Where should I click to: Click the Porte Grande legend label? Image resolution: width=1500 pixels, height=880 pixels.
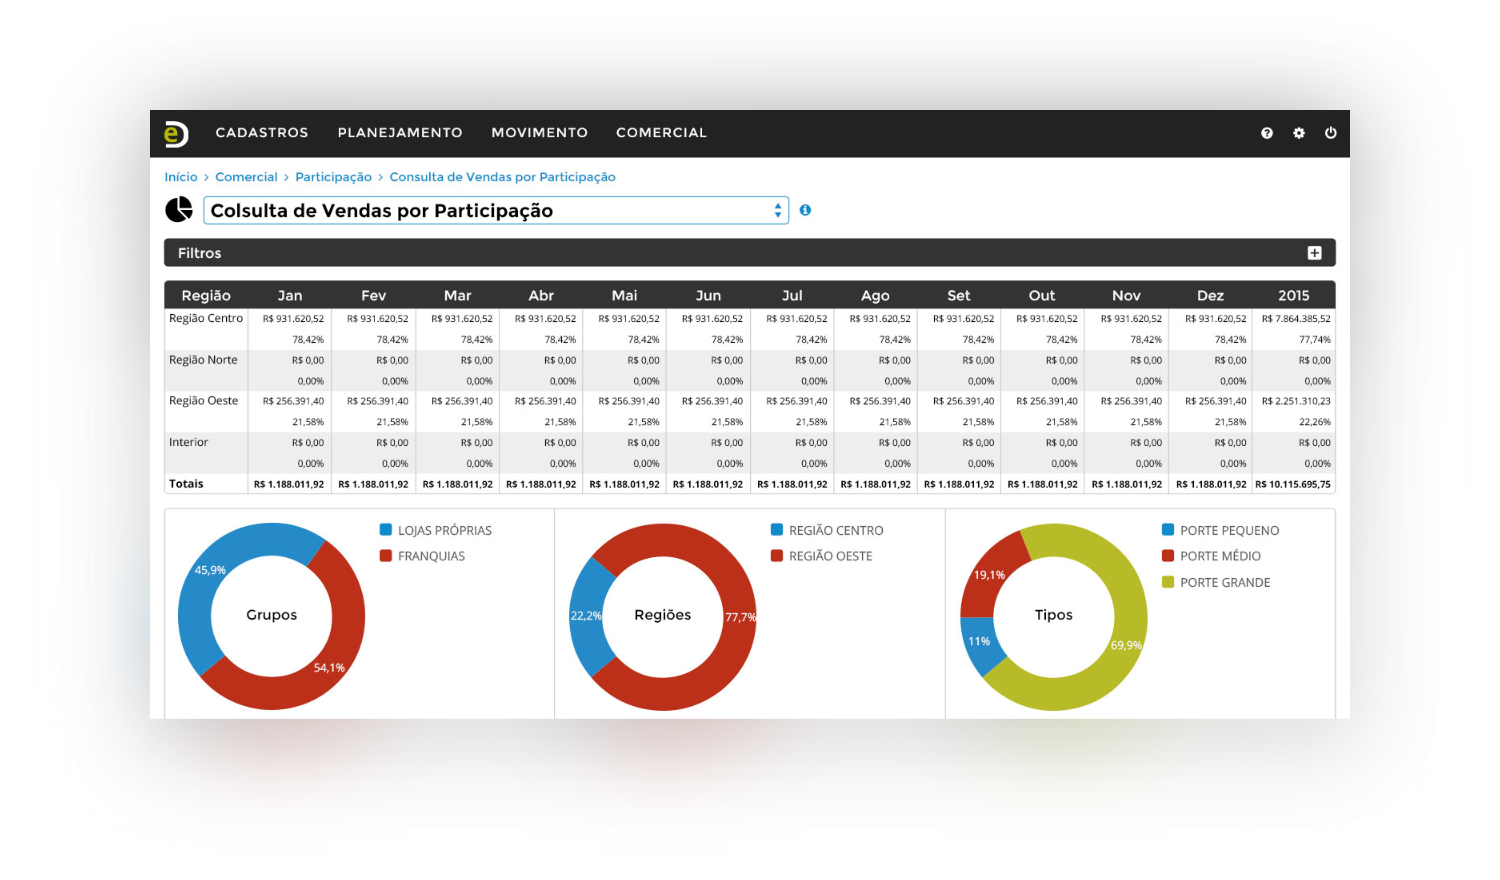coord(1225,582)
